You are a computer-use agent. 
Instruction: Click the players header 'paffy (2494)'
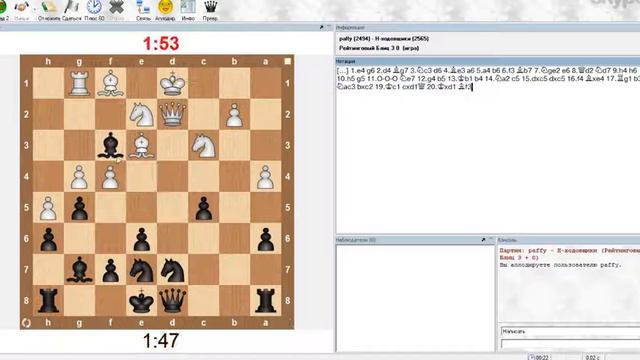coord(355,38)
